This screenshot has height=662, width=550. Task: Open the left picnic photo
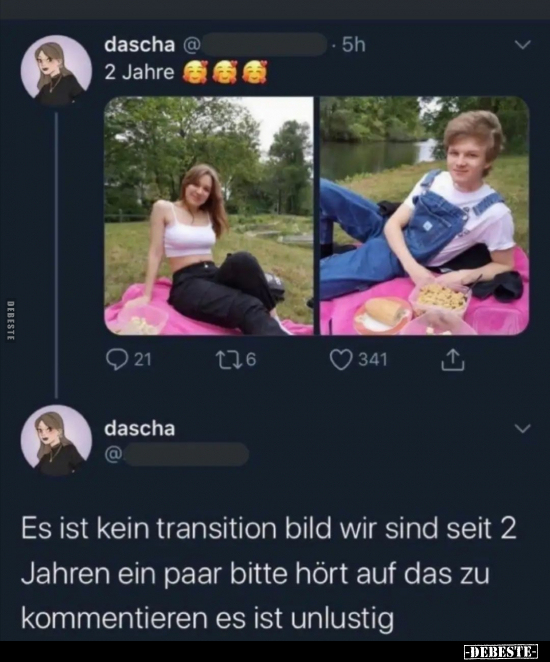coord(209,216)
